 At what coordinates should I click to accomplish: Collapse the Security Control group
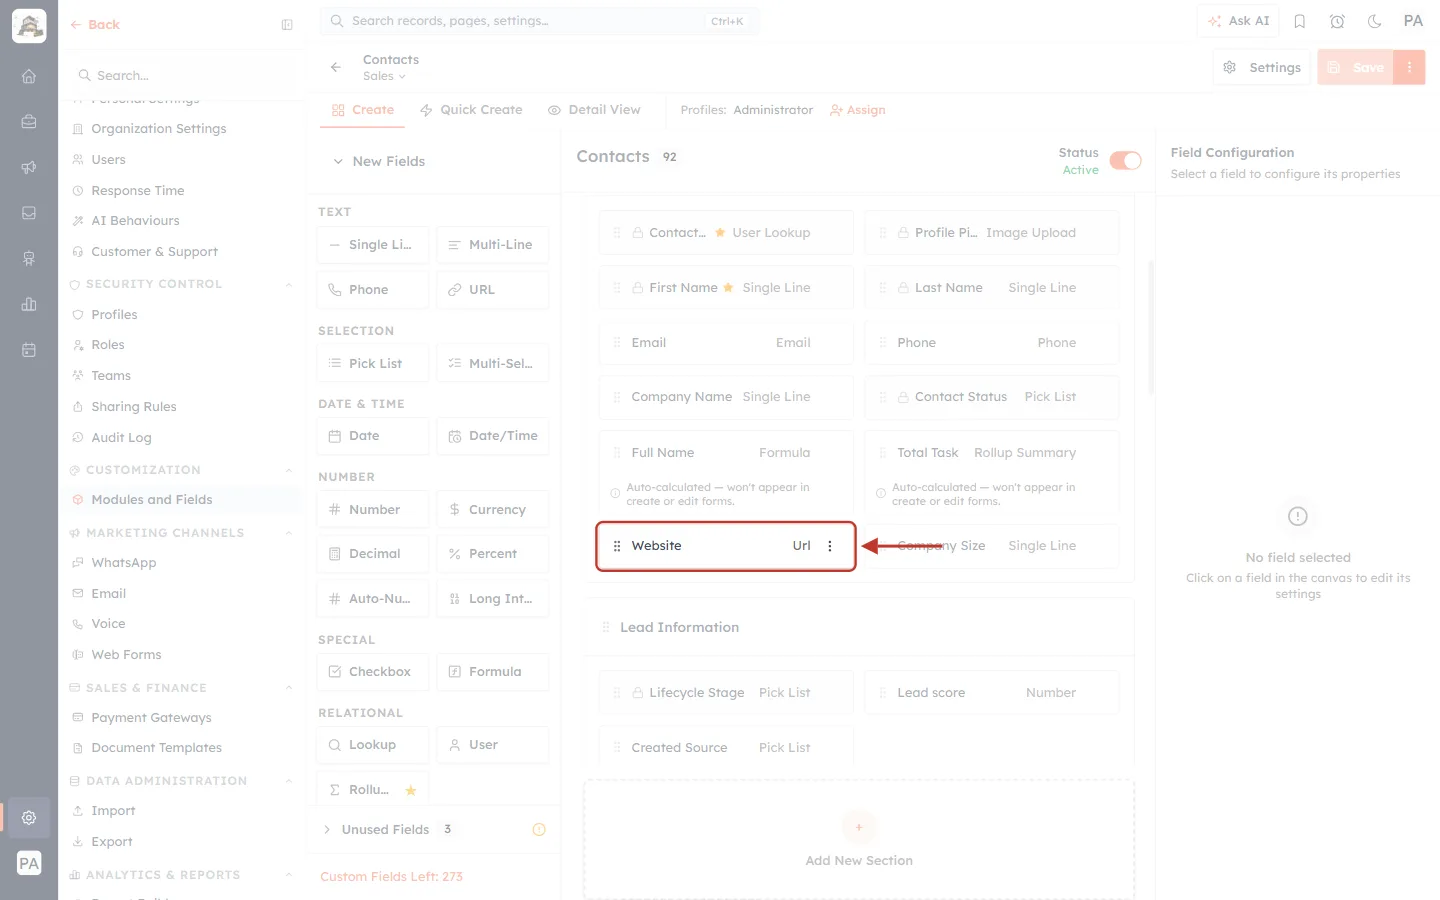pos(289,284)
